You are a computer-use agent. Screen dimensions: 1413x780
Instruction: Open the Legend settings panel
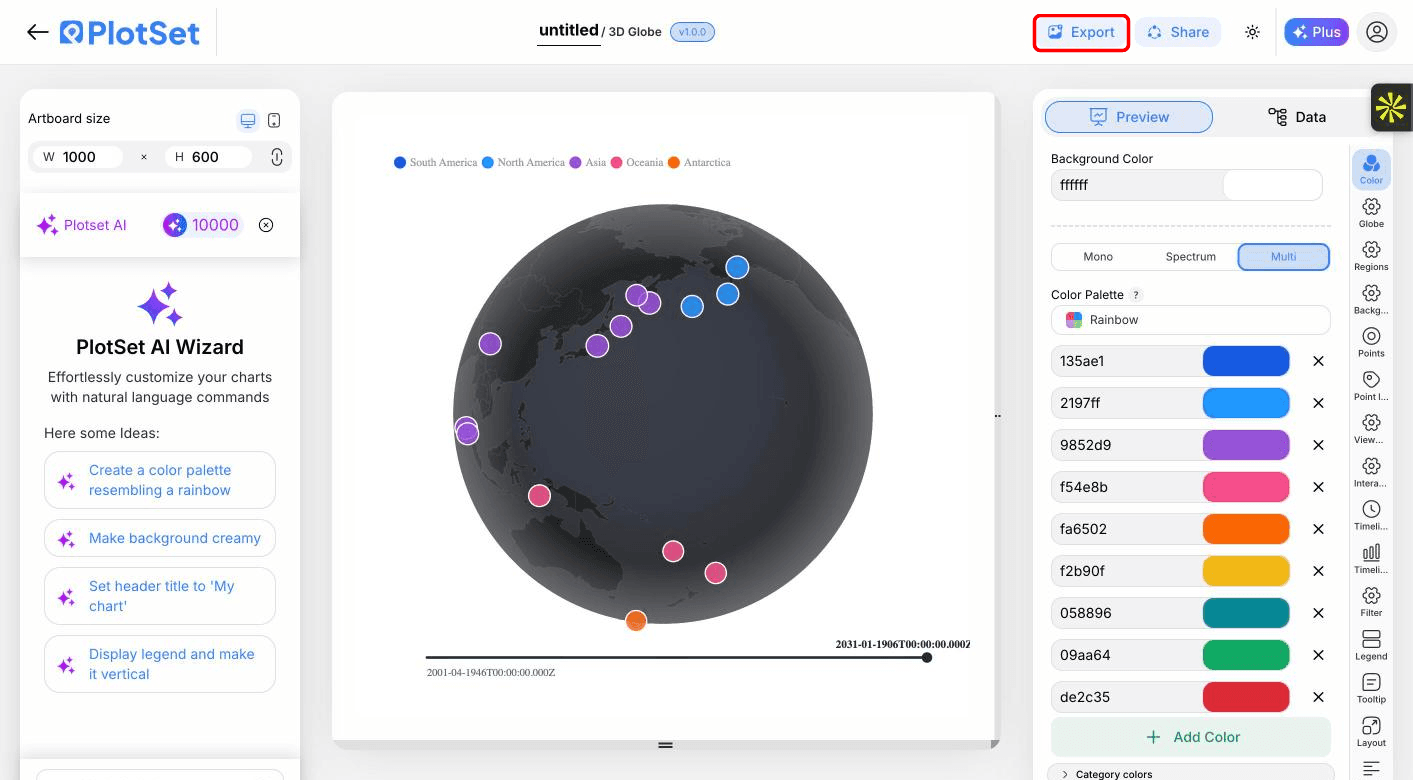[1371, 645]
